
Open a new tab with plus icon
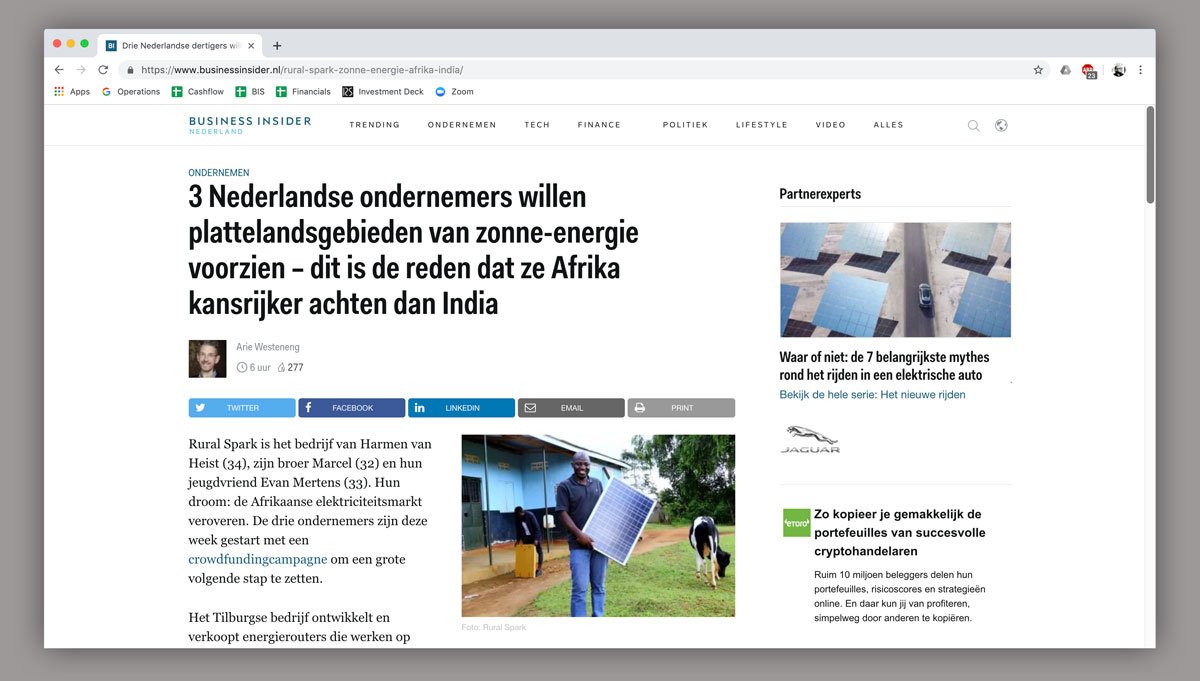[x=277, y=45]
